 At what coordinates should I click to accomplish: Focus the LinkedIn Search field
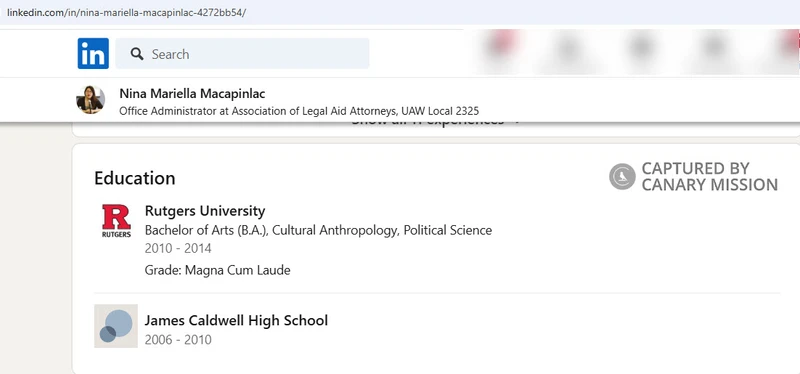tap(242, 54)
